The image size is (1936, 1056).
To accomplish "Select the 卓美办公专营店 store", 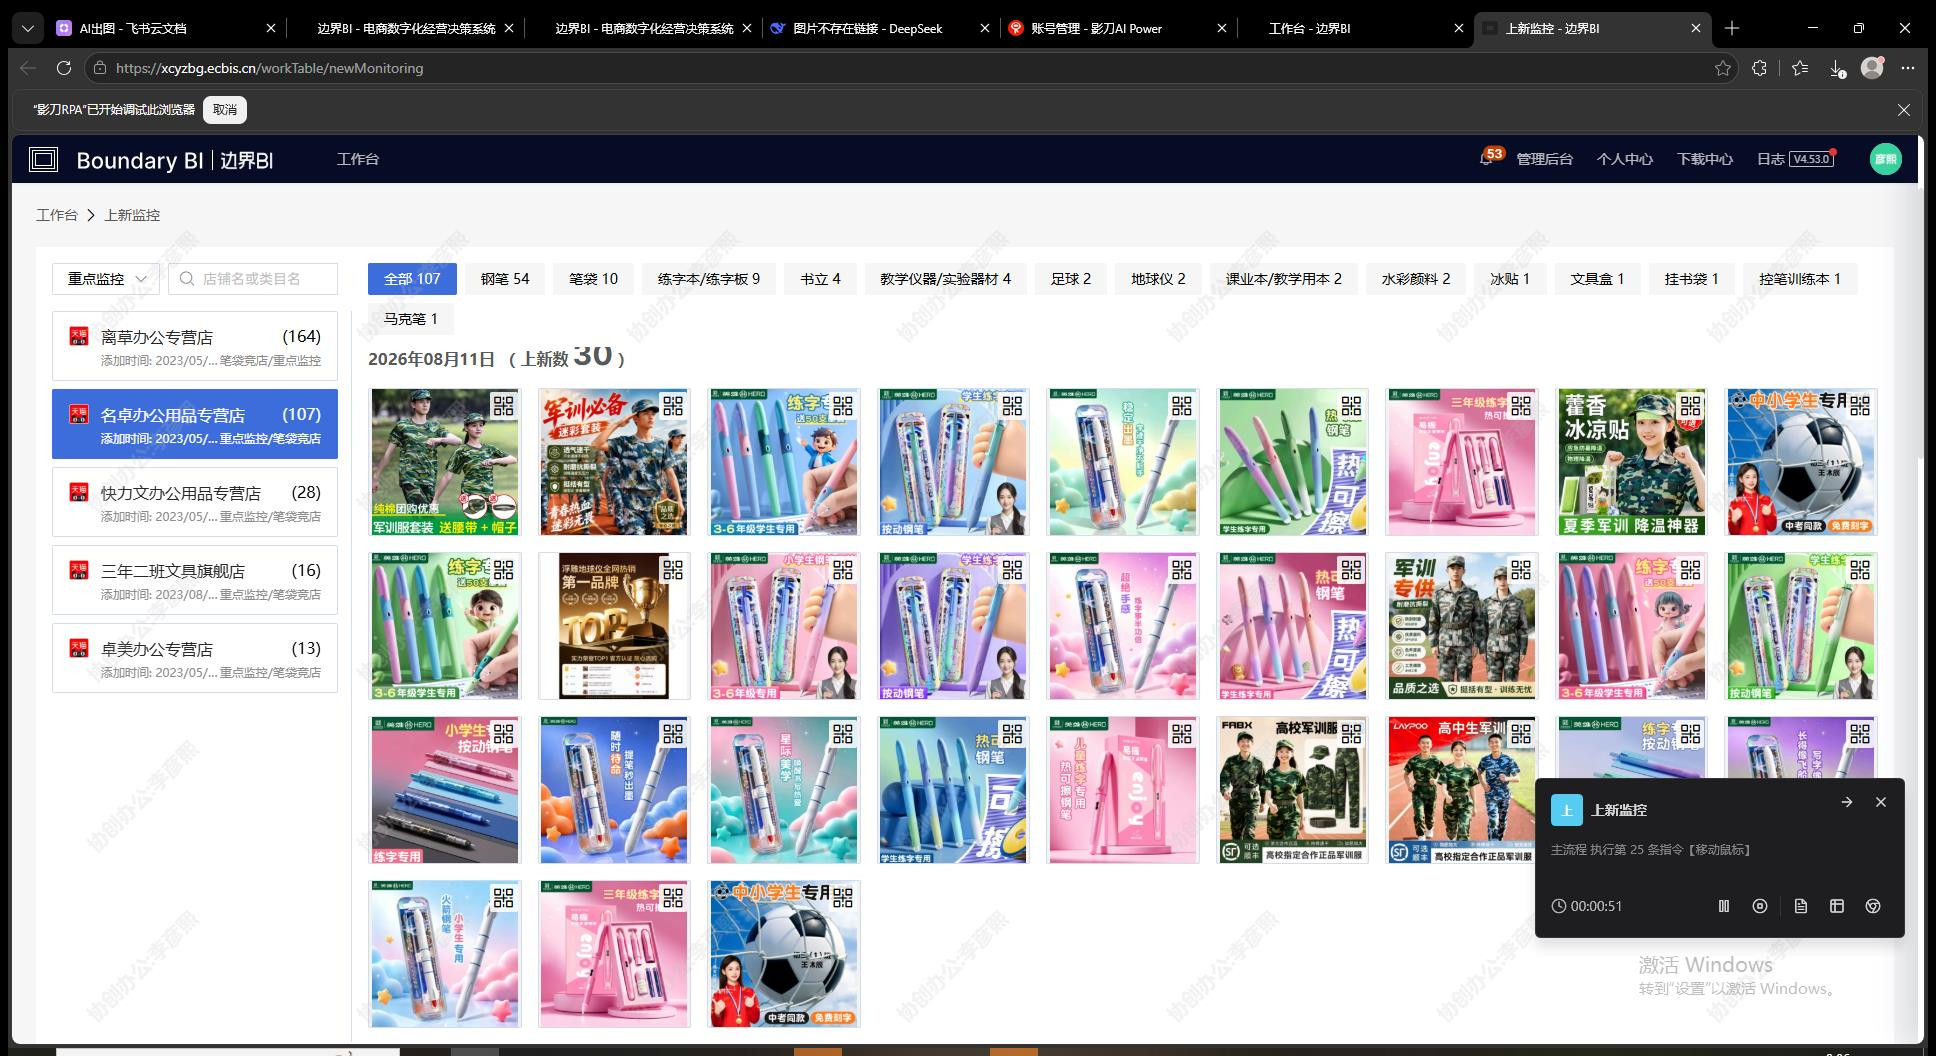I will pyautogui.click(x=195, y=658).
